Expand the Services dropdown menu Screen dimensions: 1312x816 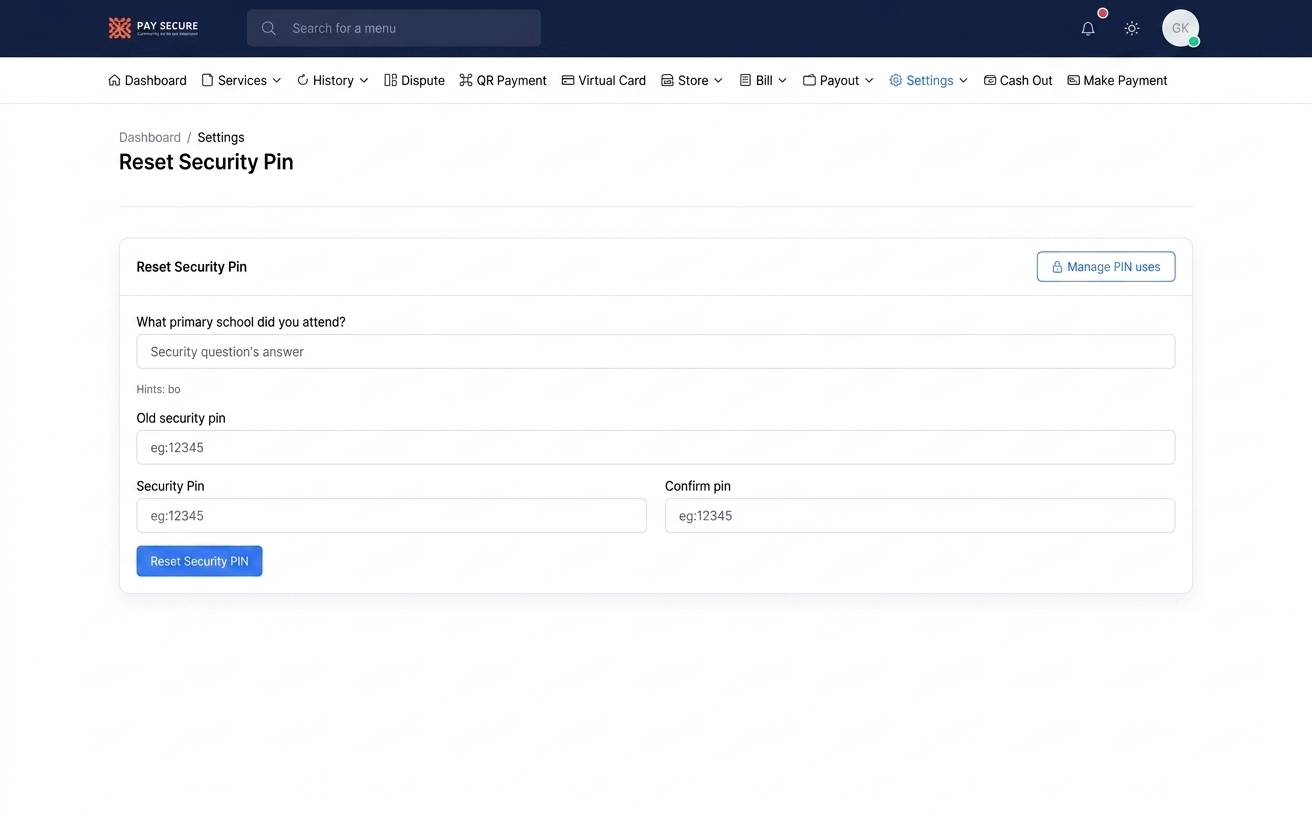[241, 80]
